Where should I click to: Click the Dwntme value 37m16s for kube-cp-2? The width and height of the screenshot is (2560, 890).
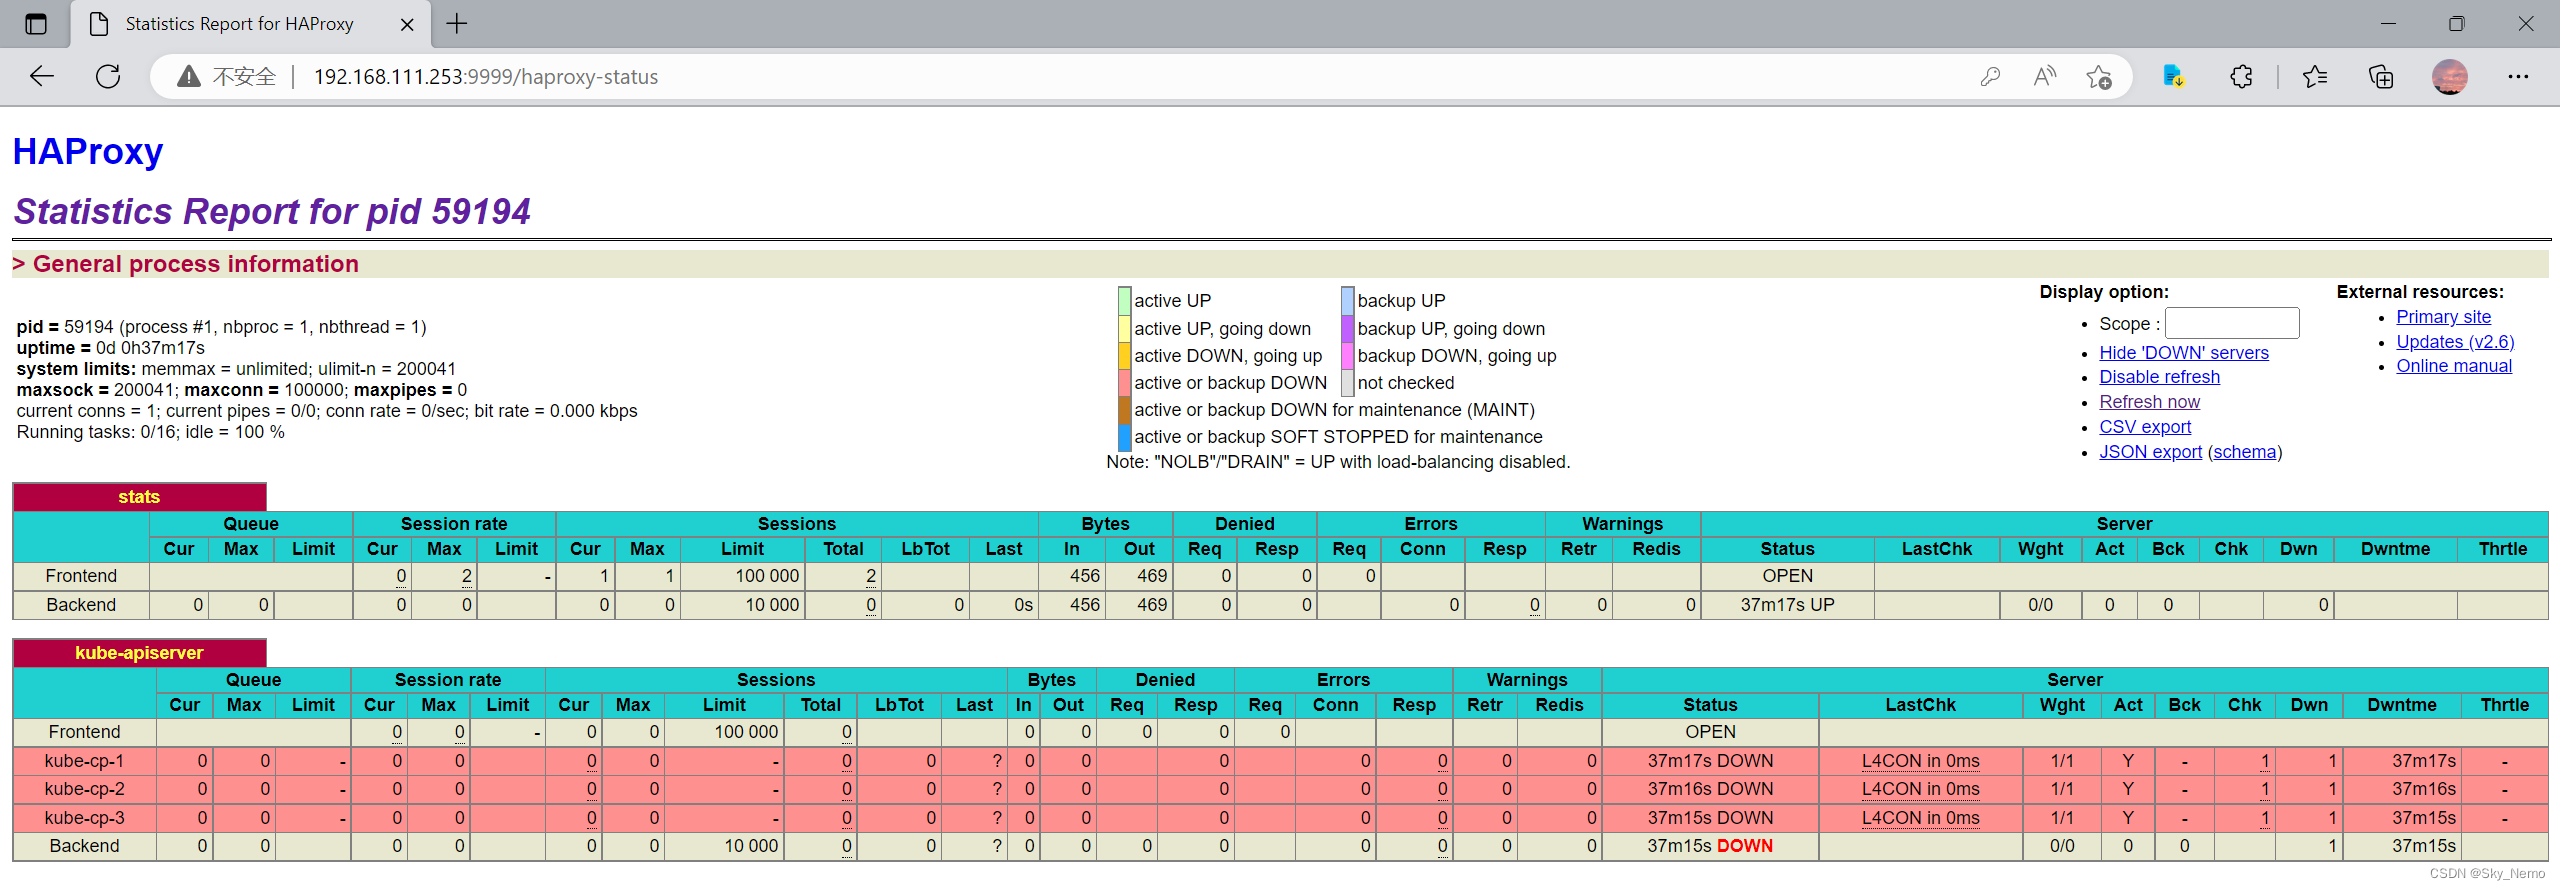(2423, 789)
